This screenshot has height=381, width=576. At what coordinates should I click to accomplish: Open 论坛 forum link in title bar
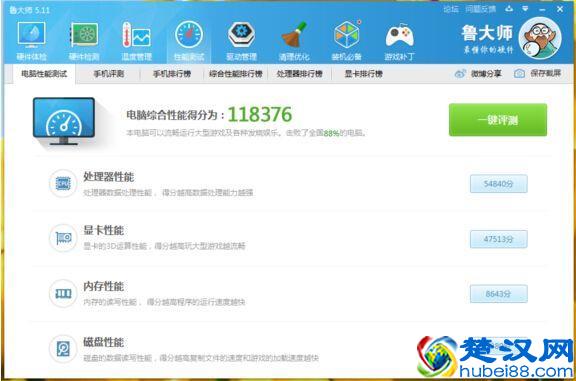tap(451, 9)
